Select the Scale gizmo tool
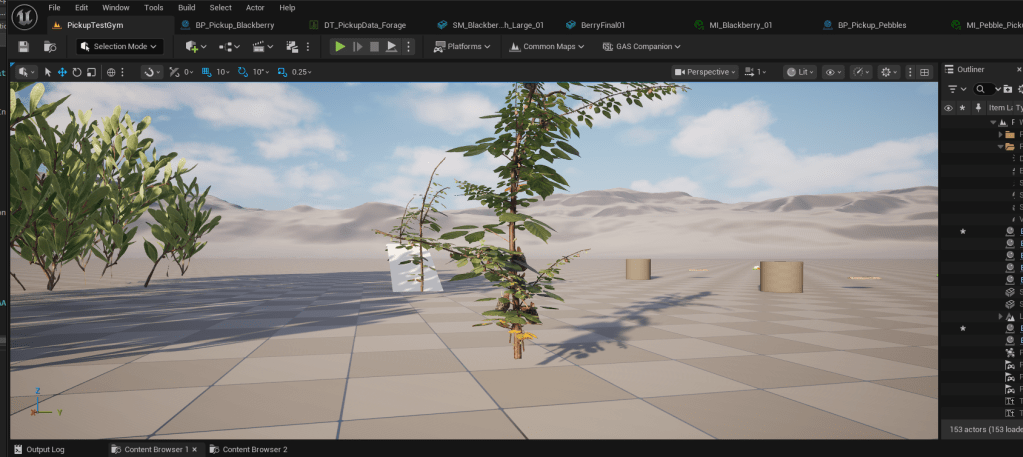The image size is (1023, 457). coord(91,72)
